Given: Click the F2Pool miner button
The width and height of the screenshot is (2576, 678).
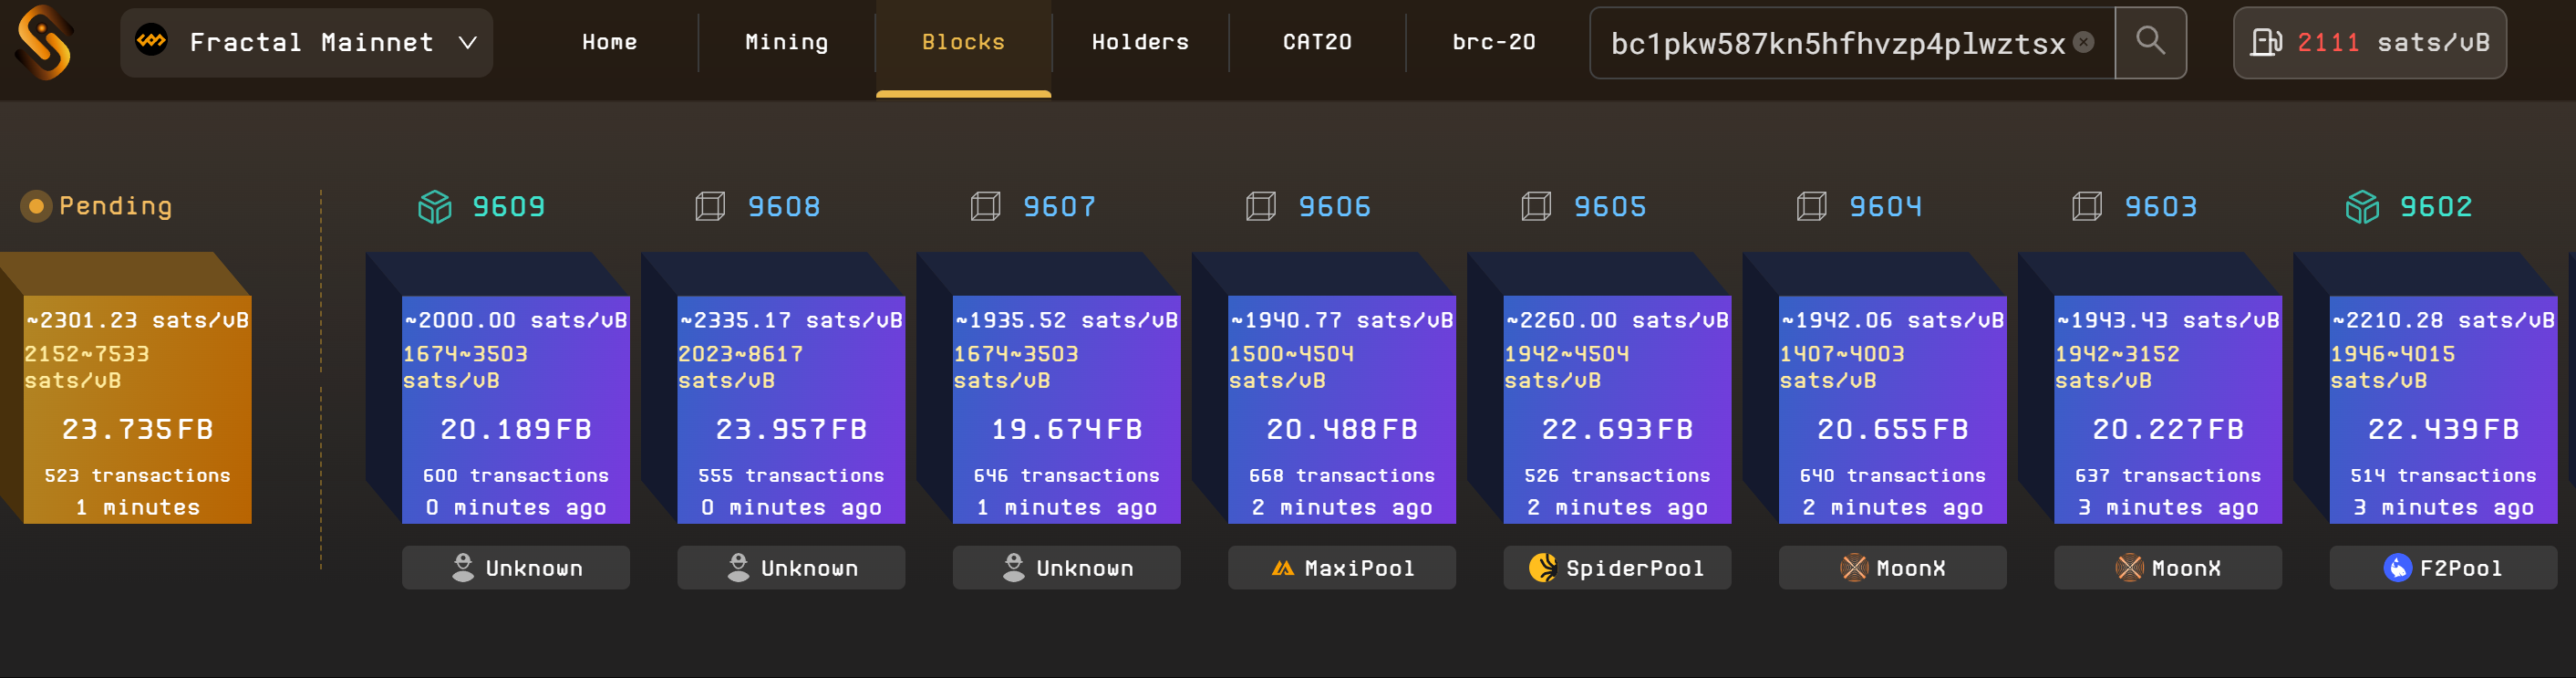Looking at the screenshot, I should pos(2442,568).
